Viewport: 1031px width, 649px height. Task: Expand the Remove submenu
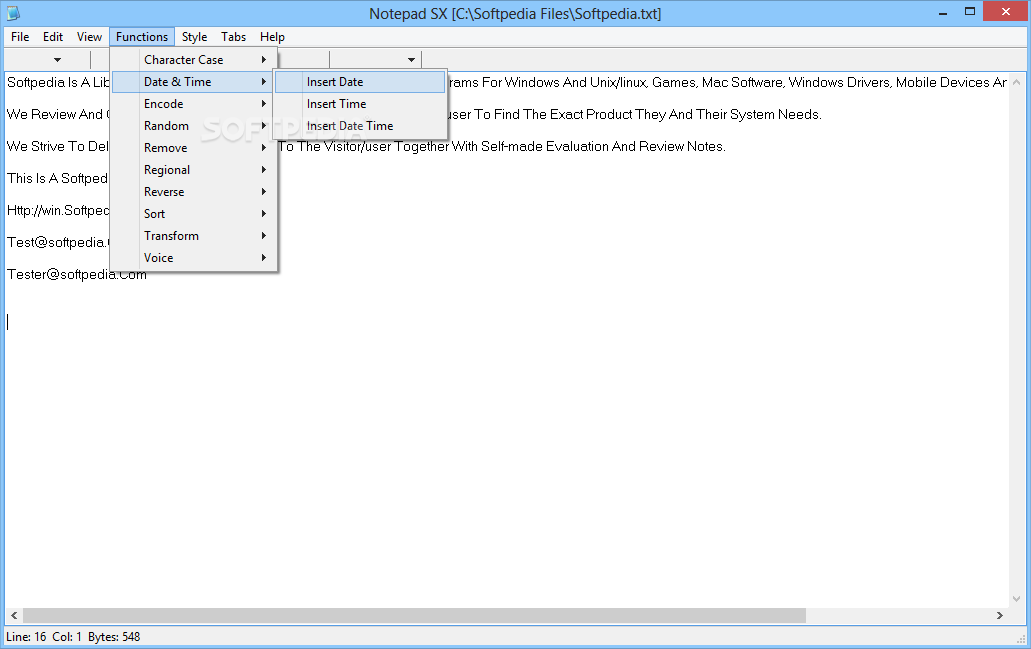(x=193, y=148)
